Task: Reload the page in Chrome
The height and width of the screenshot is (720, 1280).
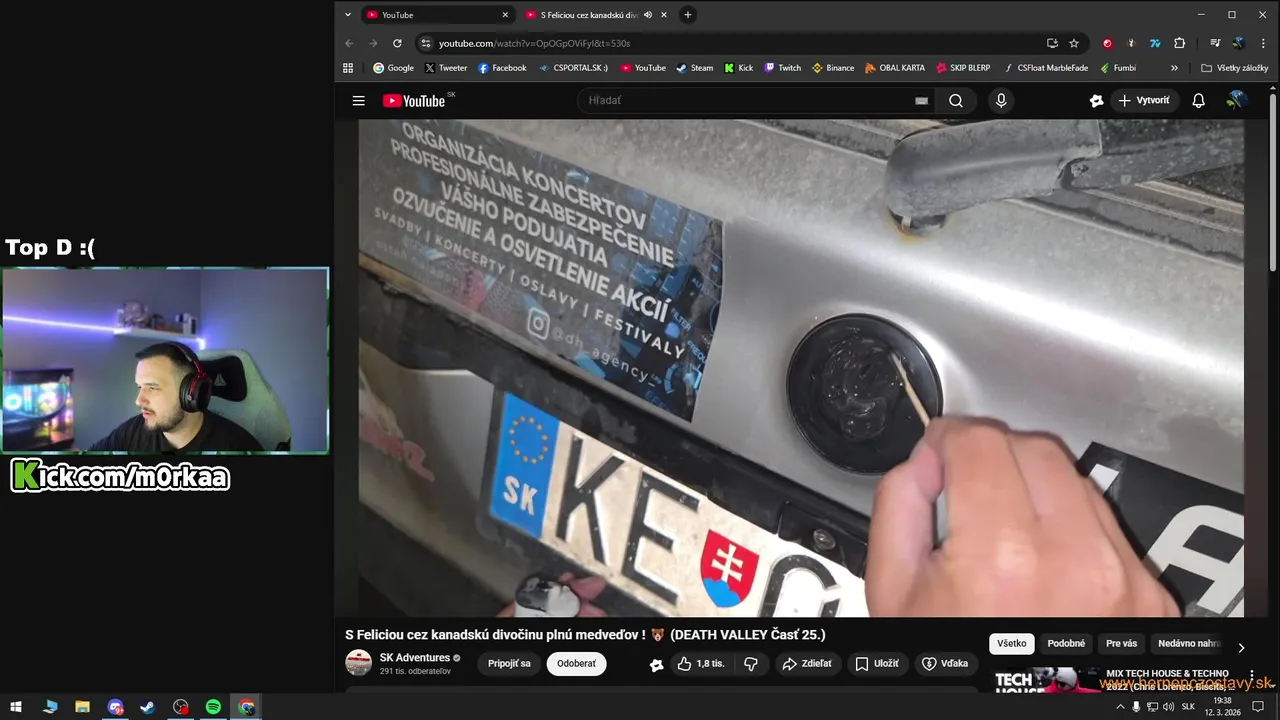Action: 397,43
